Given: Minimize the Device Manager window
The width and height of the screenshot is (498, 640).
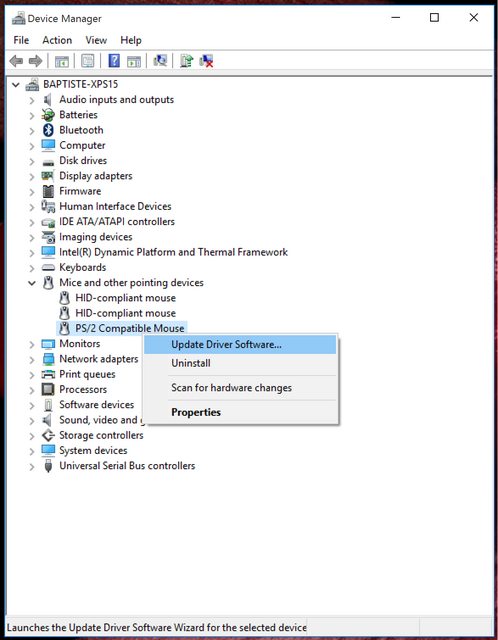Looking at the screenshot, I should 396,18.
